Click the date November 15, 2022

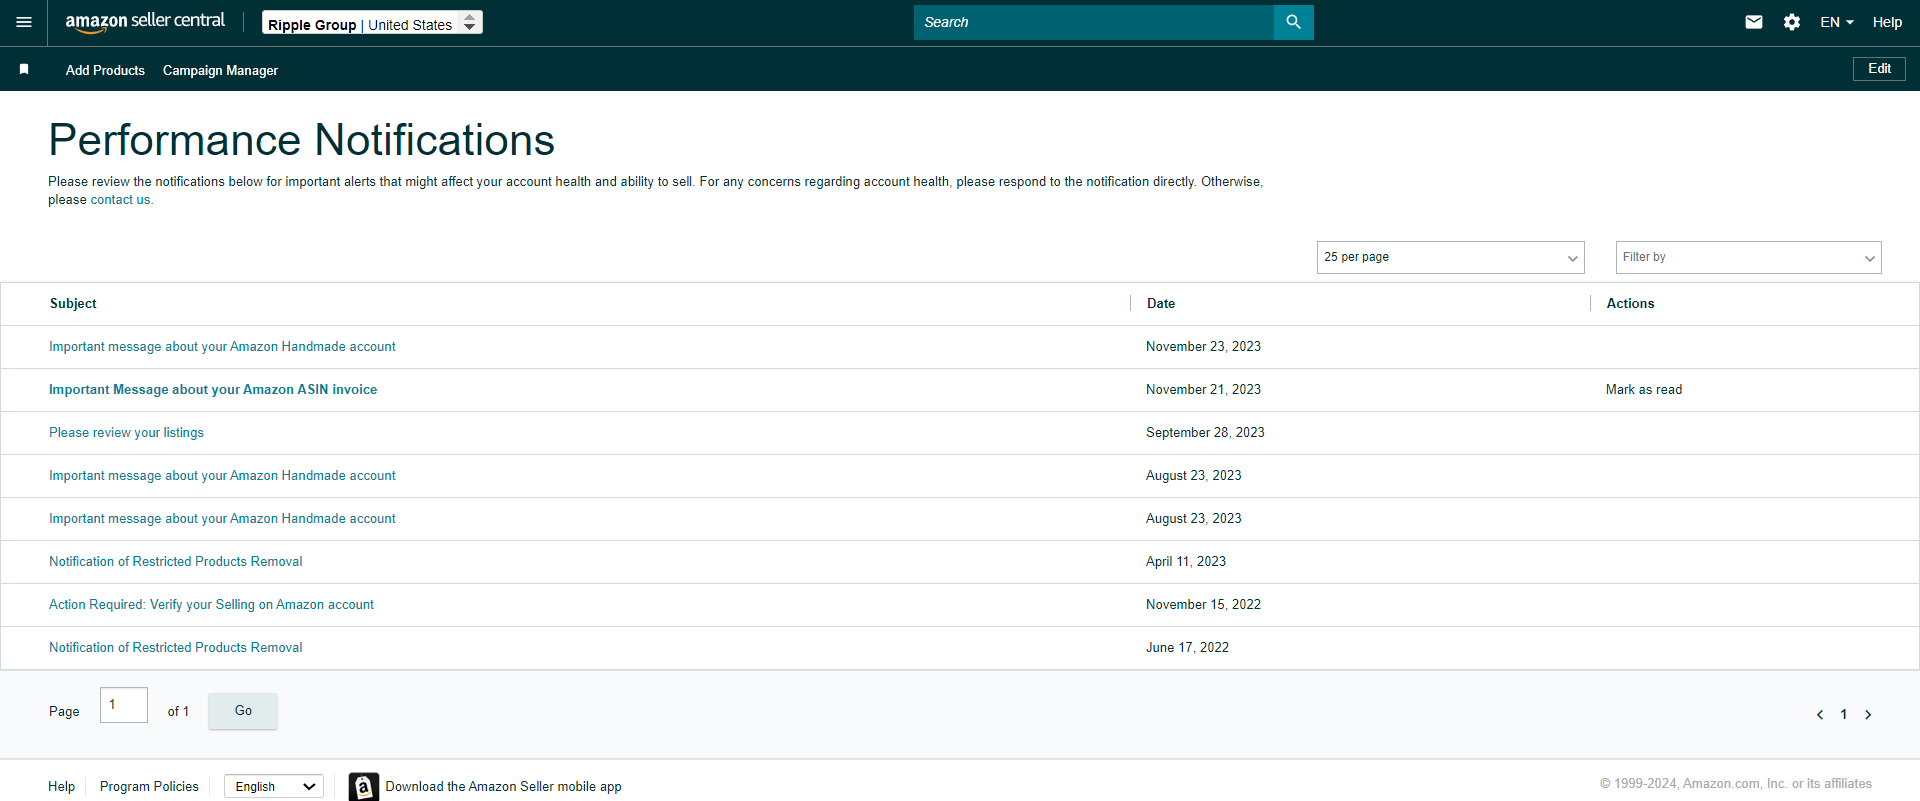pos(1203,605)
